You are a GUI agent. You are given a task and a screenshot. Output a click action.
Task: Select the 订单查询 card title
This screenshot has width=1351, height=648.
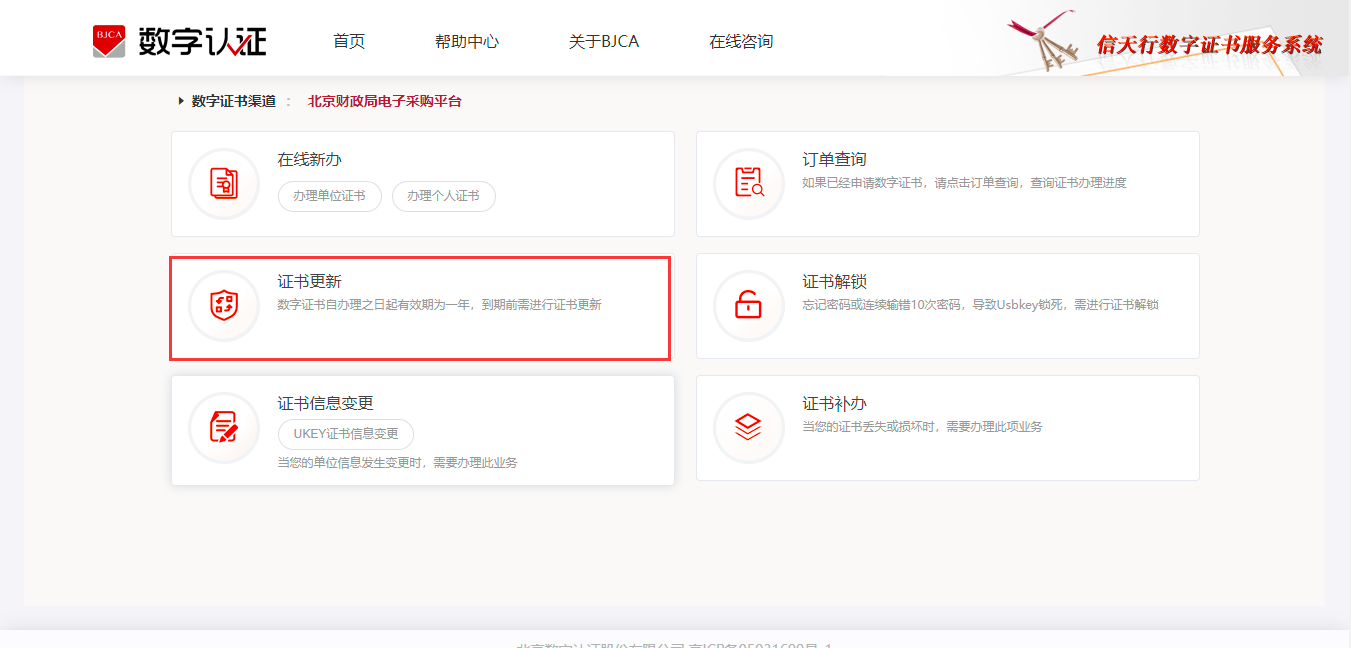pos(835,160)
